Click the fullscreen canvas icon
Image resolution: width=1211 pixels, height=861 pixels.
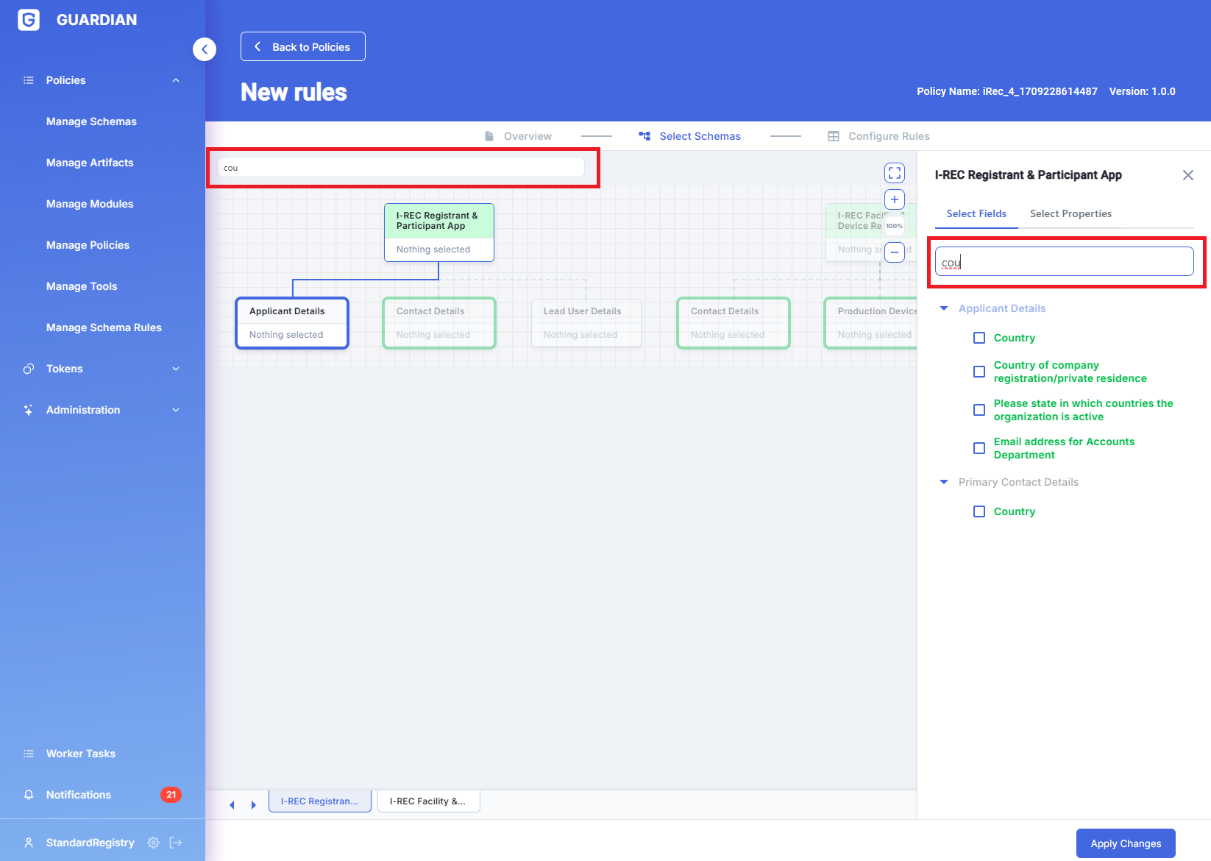895,173
